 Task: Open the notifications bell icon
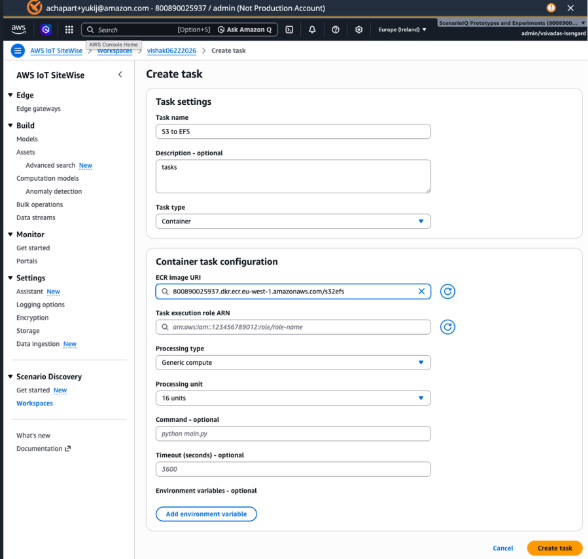312,30
